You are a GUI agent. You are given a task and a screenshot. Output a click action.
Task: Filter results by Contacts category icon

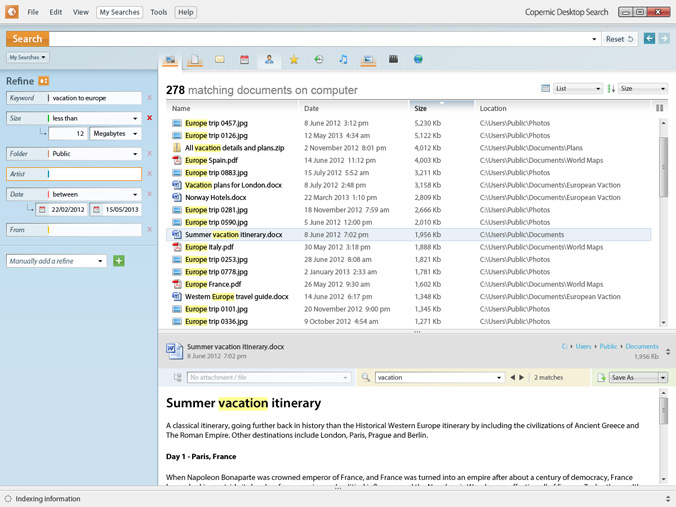click(x=269, y=60)
